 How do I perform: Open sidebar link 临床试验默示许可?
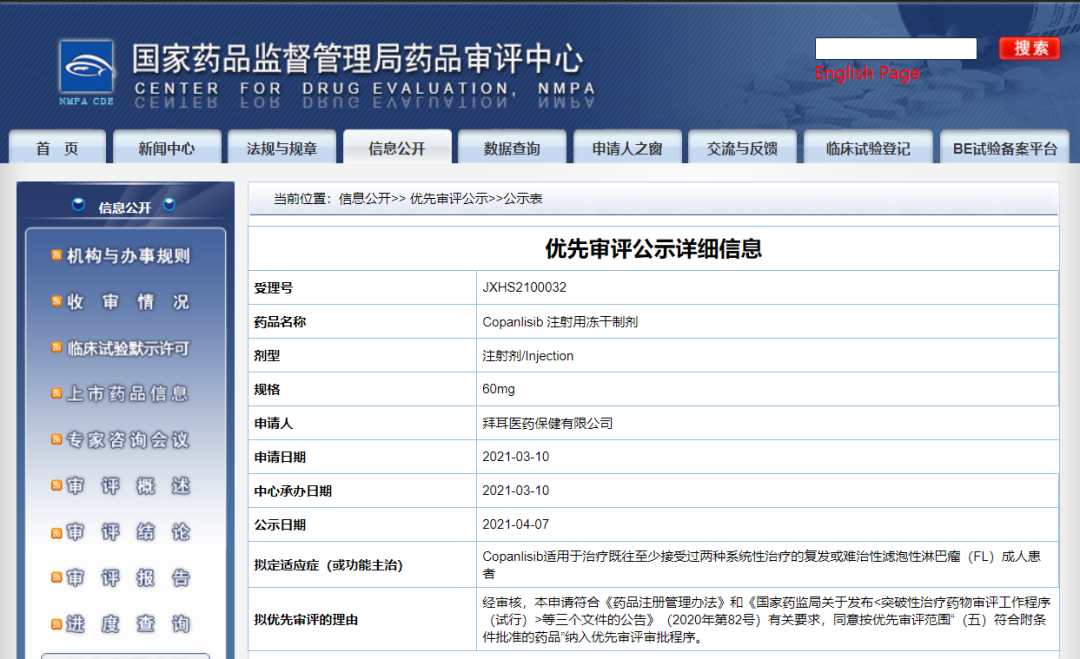point(128,348)
